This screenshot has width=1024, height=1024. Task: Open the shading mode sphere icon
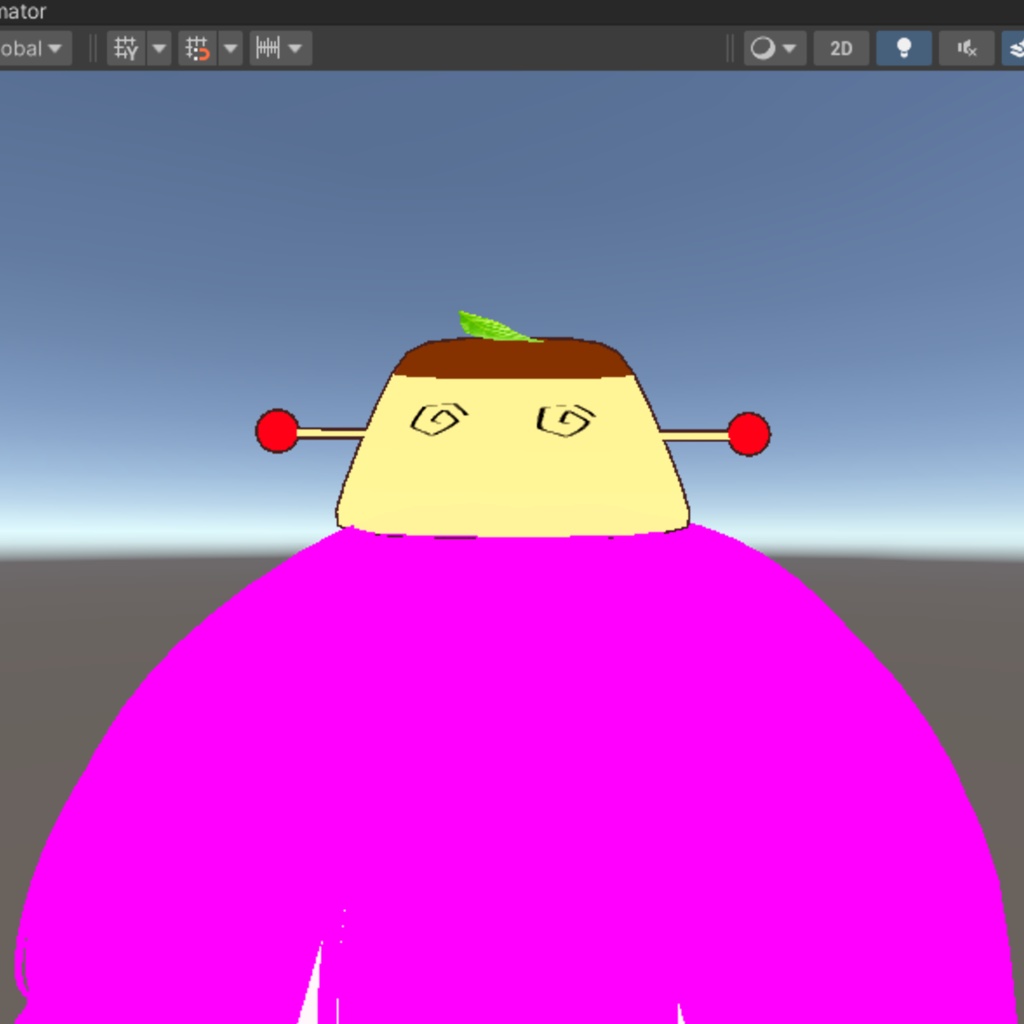[763, 48]
